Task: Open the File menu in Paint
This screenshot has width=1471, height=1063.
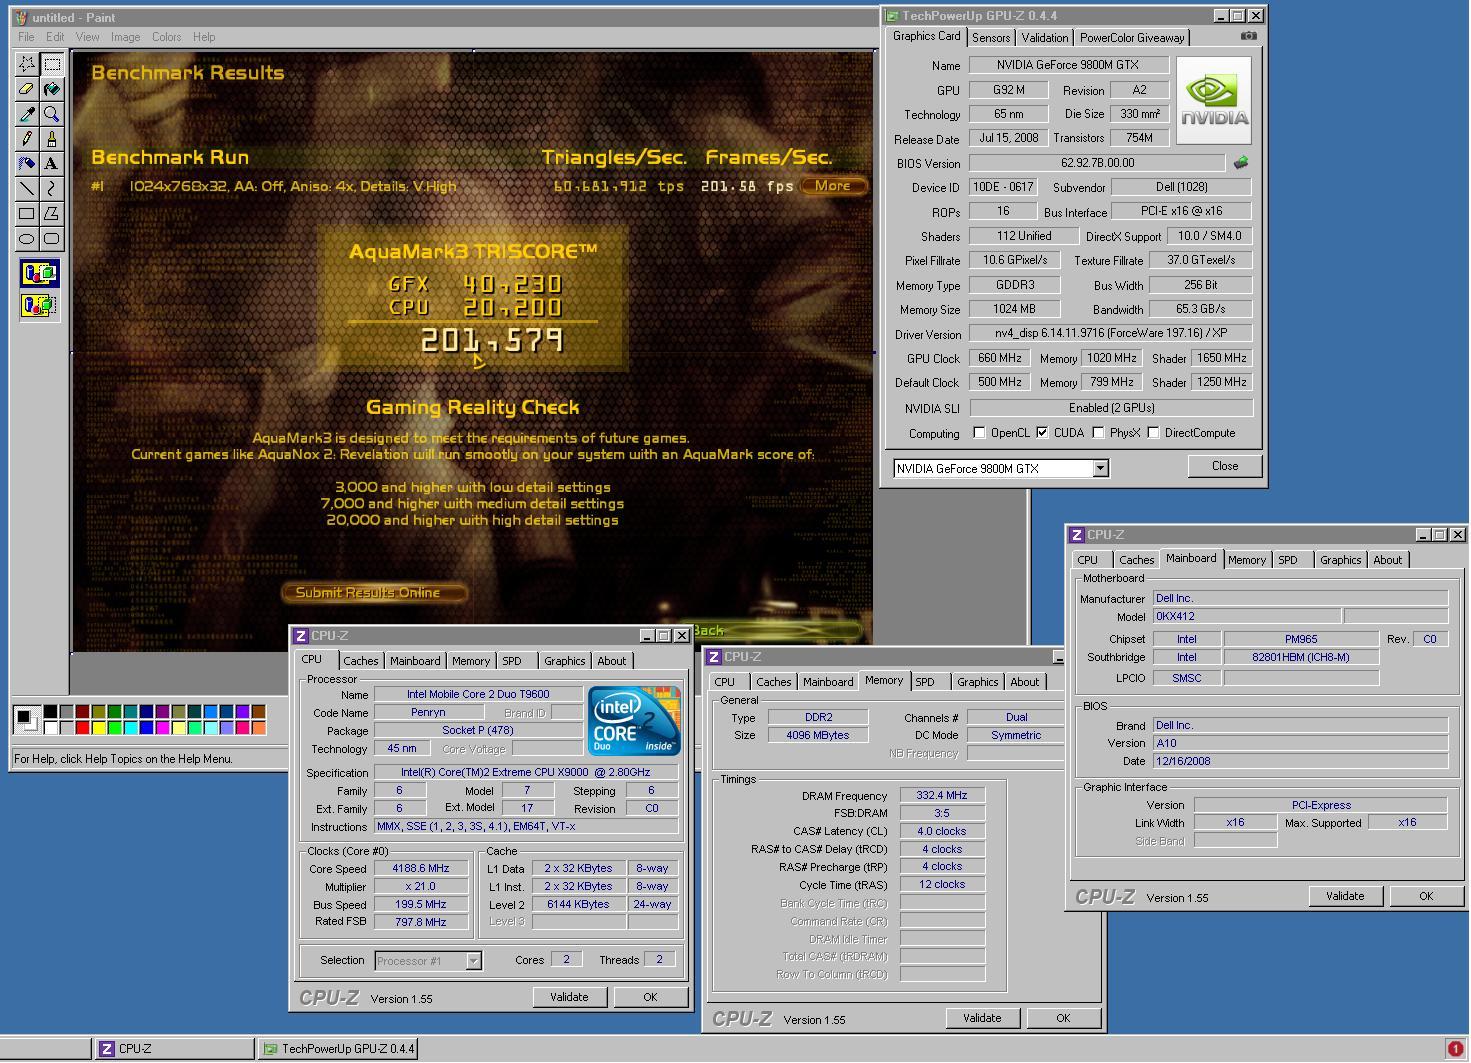Action: pos(26,37)
